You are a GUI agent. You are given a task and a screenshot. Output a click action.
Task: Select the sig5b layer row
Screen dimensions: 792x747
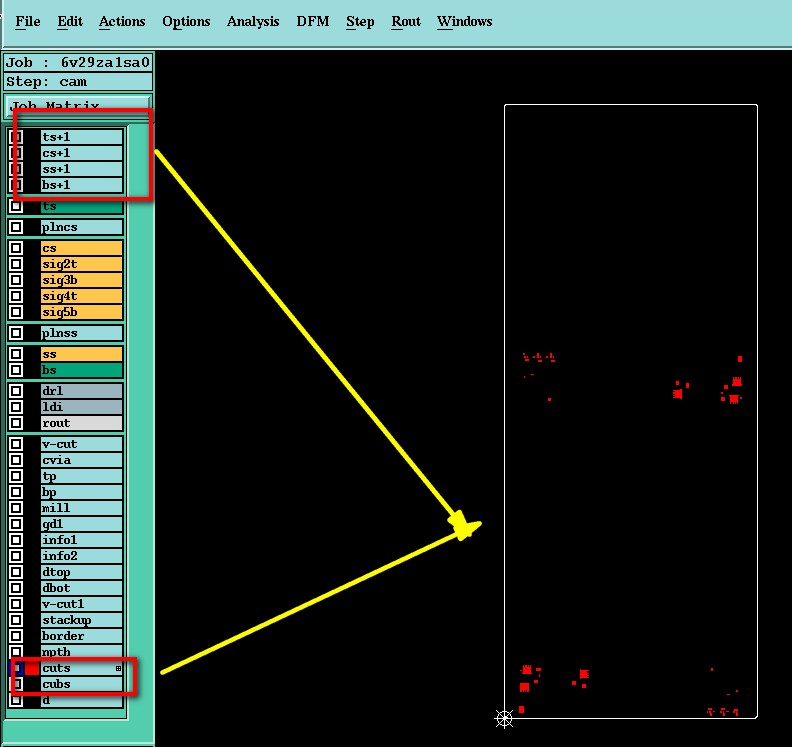tap(82, 312)
